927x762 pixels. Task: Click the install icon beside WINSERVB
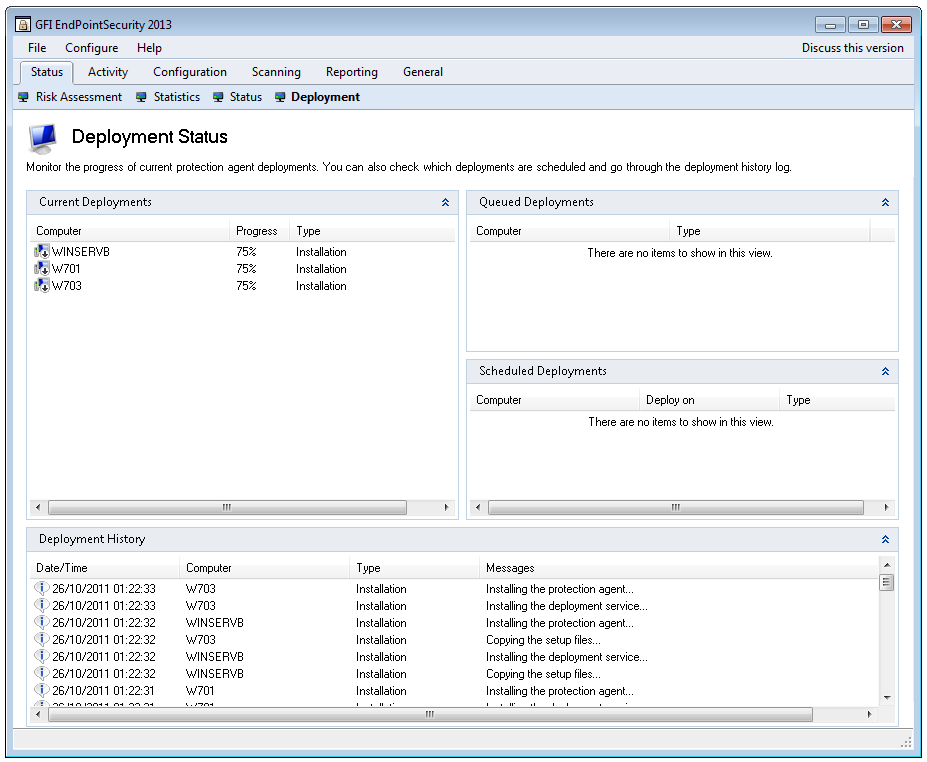(42, 252)
